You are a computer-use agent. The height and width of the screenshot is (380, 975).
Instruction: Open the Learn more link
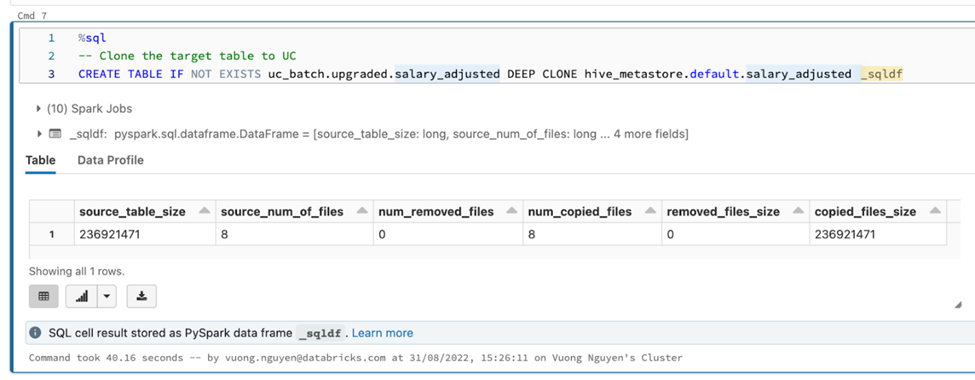382,333
